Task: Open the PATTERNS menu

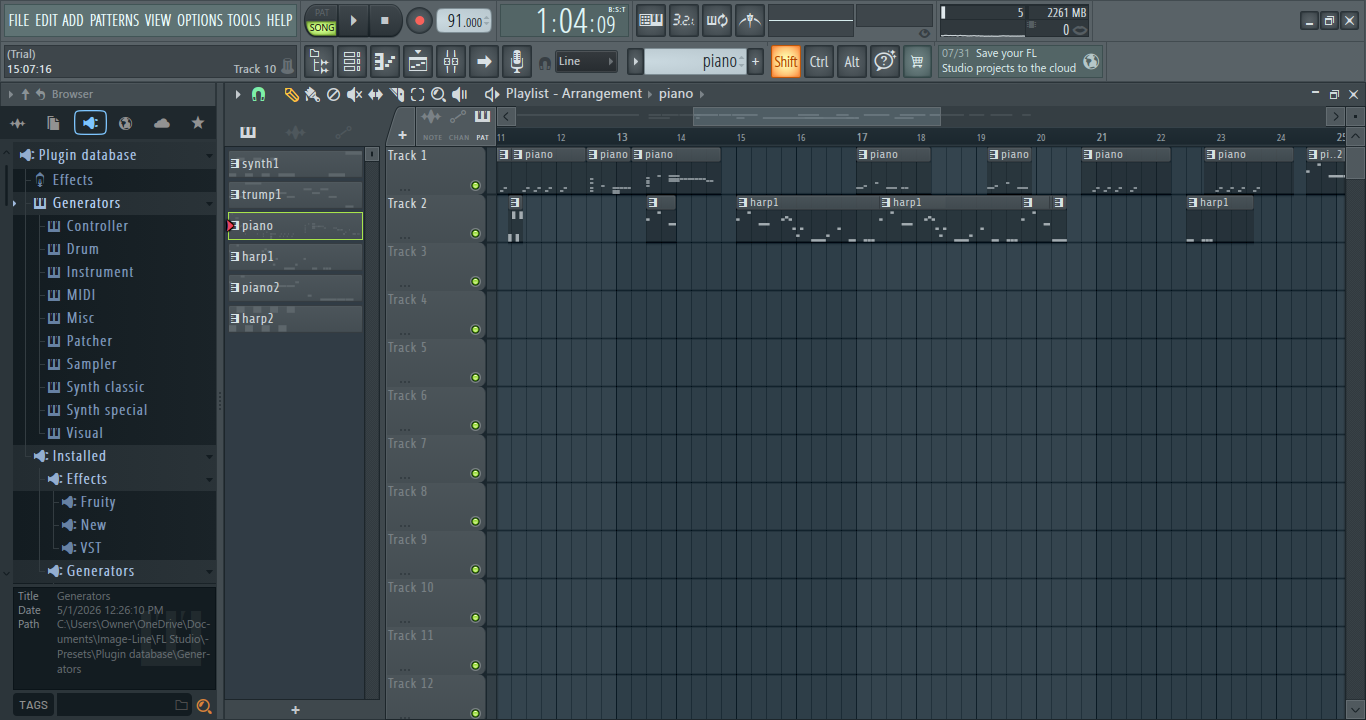Action: 114,20
